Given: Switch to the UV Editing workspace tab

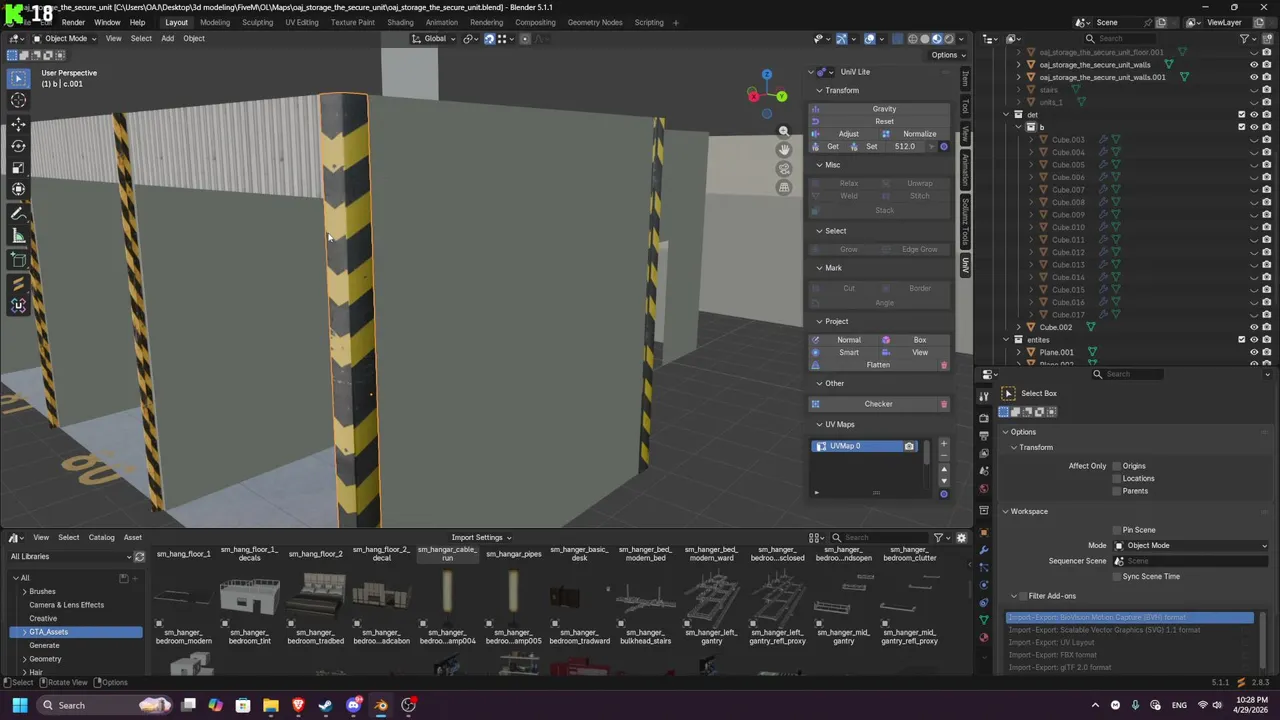Looking at the screenshot, I should pos(301,22).
